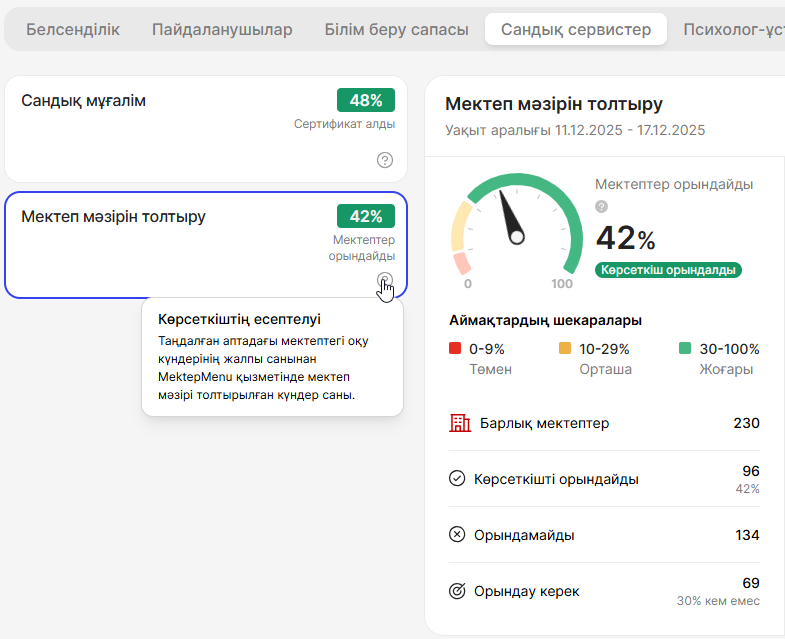The height and width of the screenshot is (639, 785).
Task: Click the Көрсеткіш орындалды status badge
Action: (668, 270)
